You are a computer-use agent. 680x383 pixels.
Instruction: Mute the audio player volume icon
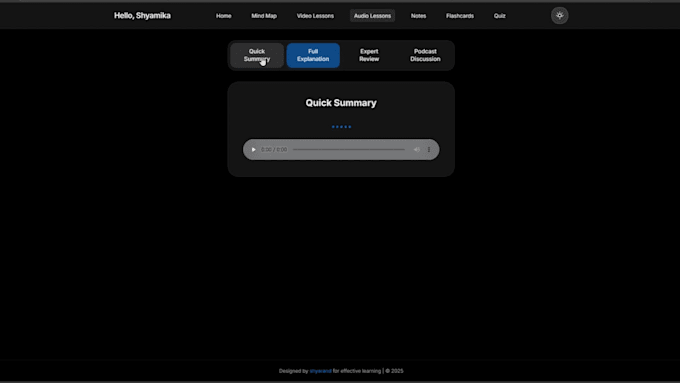(417, 150)
